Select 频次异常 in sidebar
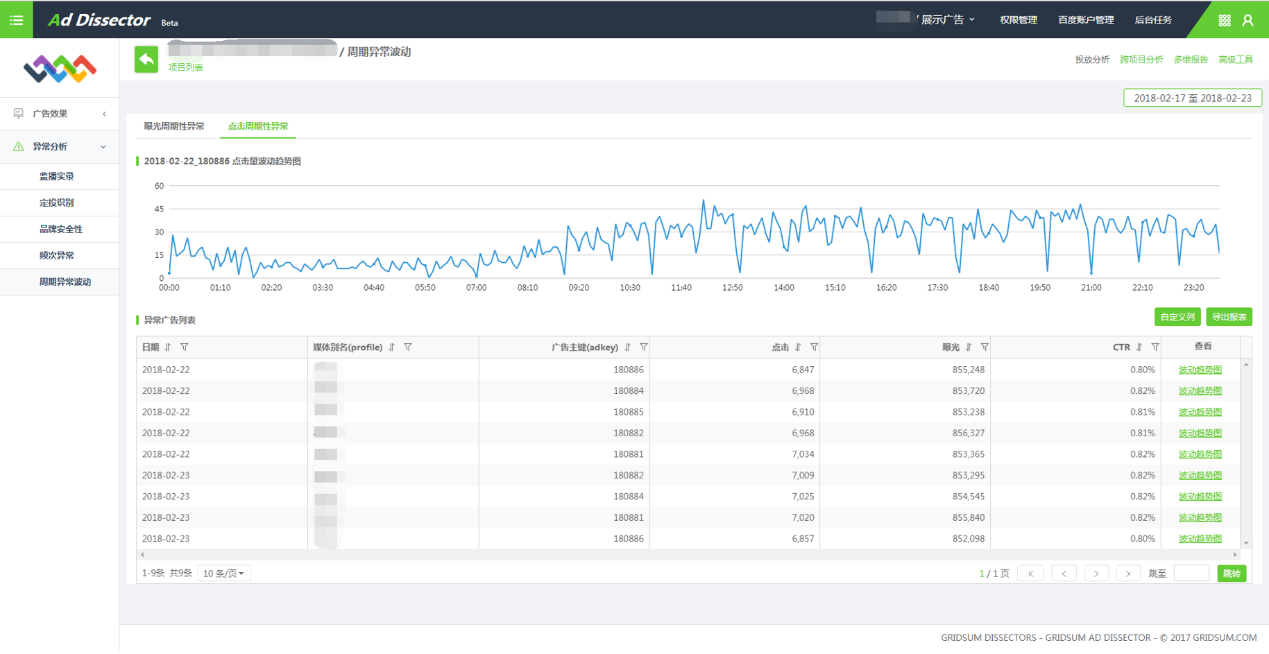Screen dimensions: 1269x654 point(59,256)
